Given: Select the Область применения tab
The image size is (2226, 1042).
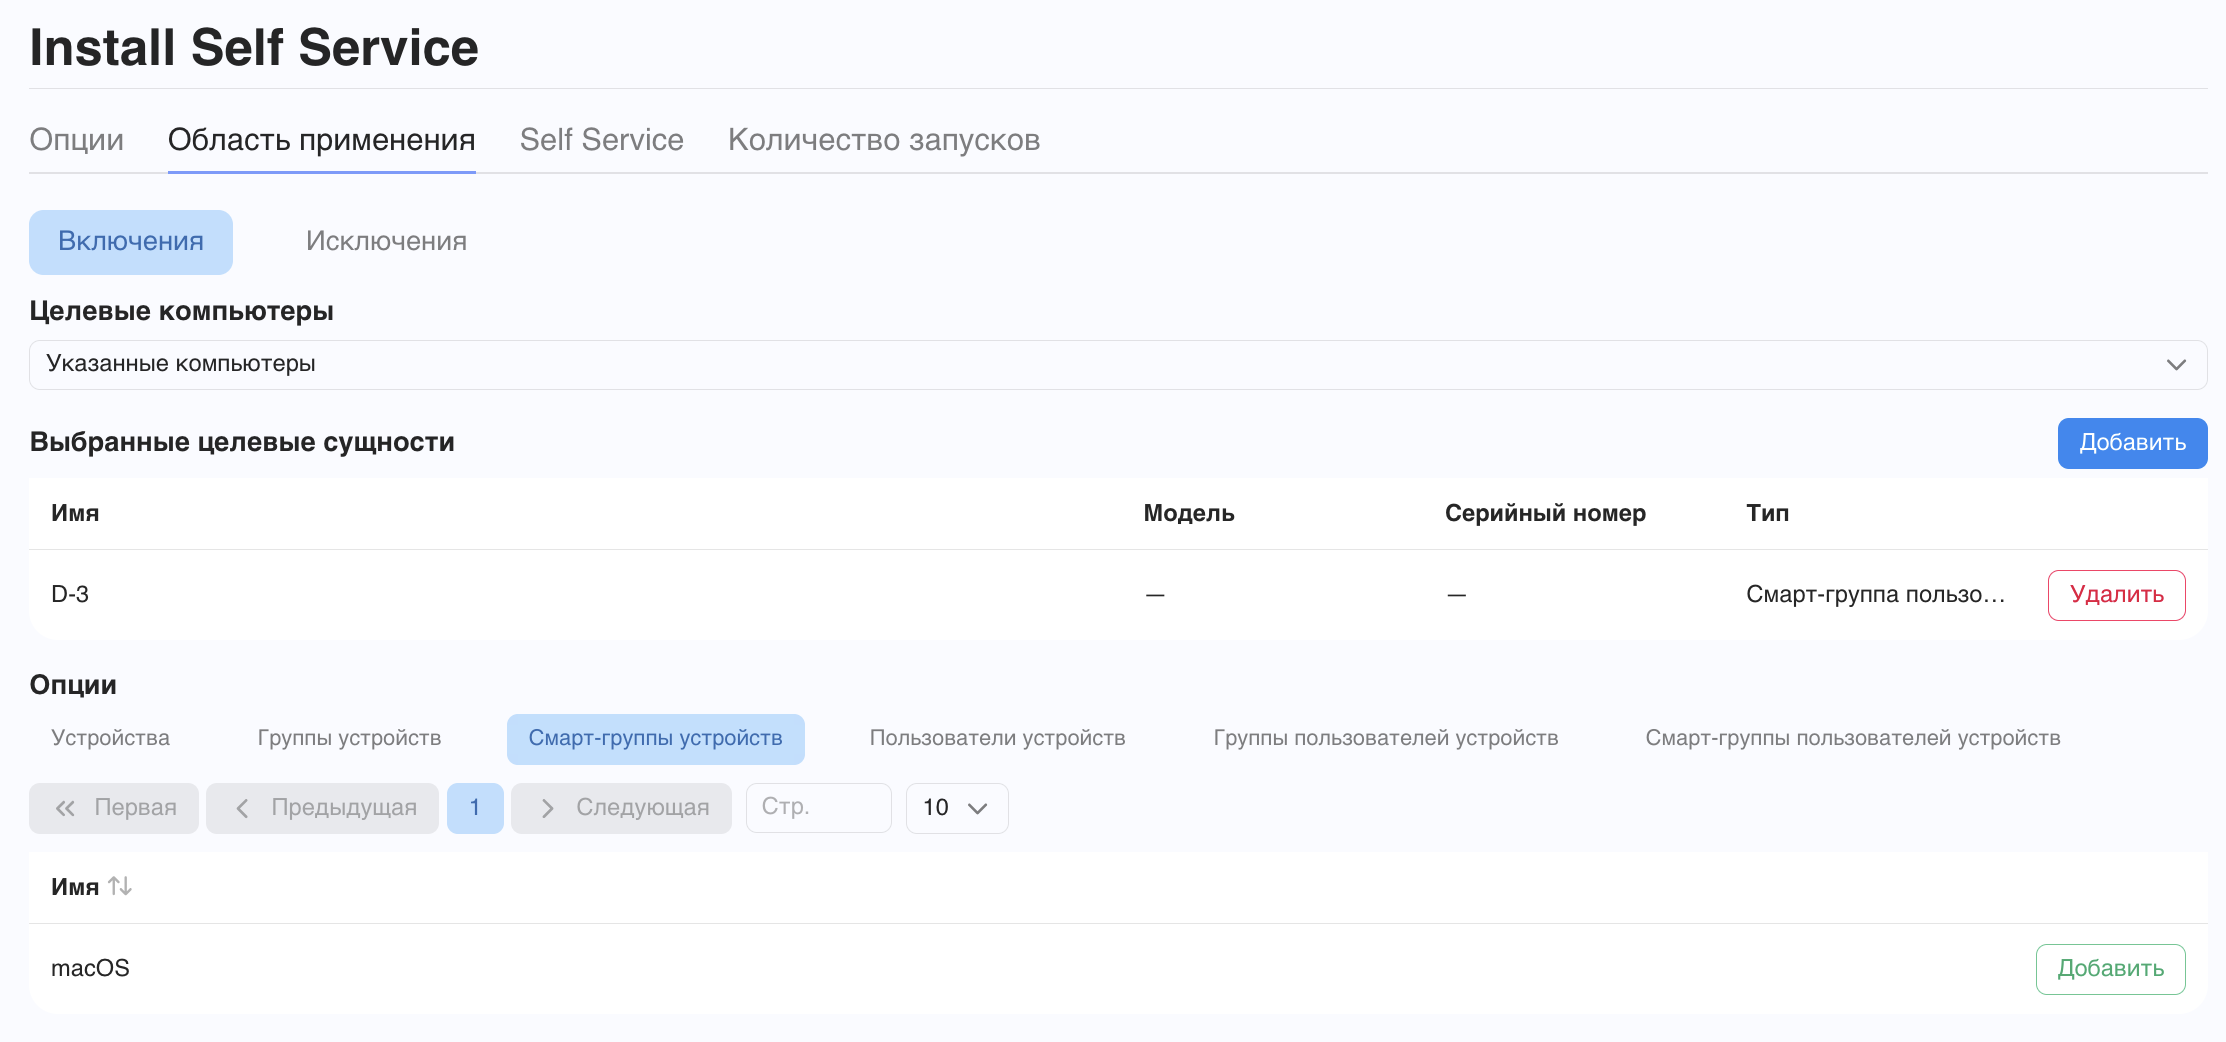Looking at the screenshot, I should (x=322, y=140).
